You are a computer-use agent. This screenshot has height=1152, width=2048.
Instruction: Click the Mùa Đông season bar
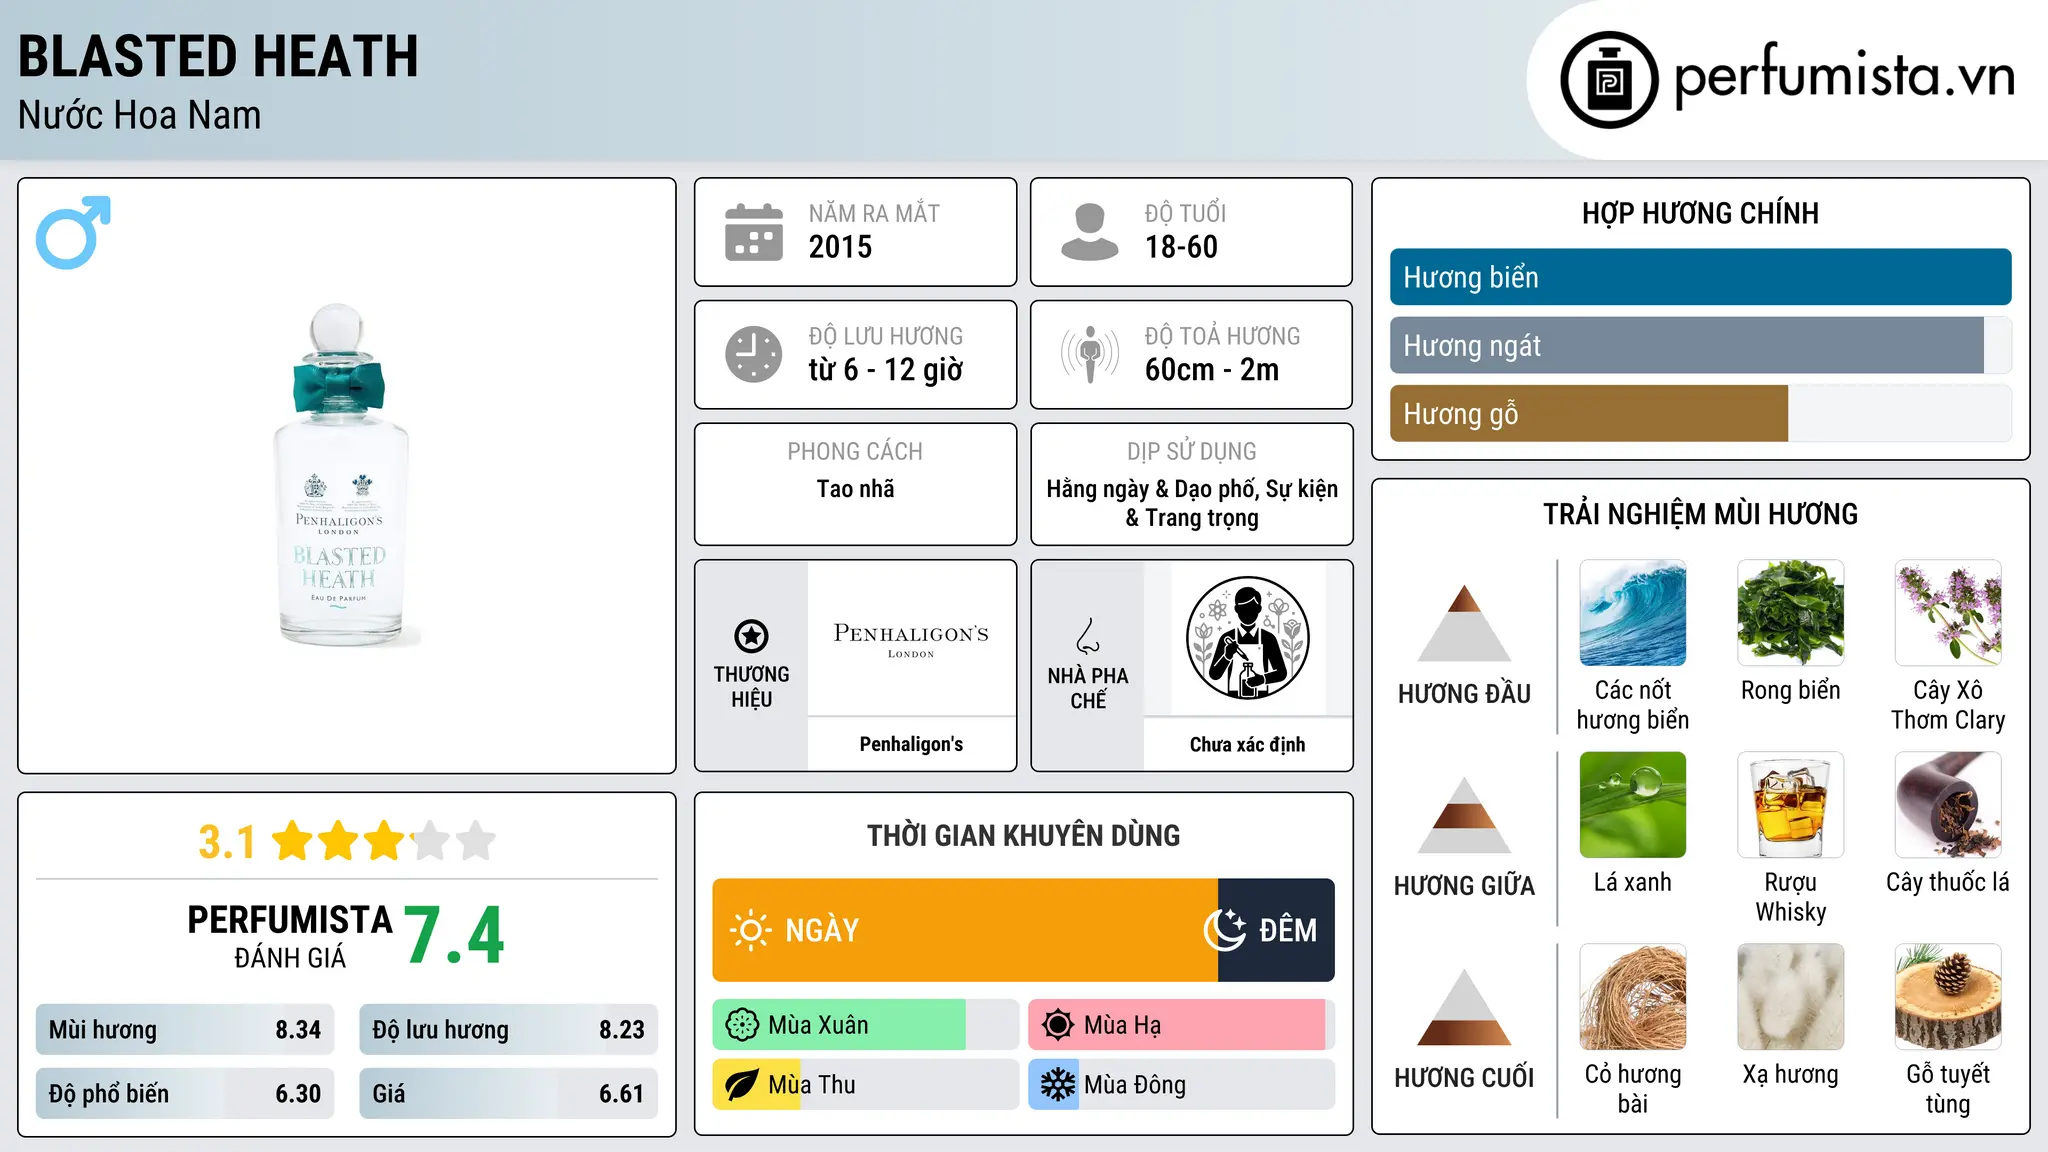click(x=1181, y=1085)
